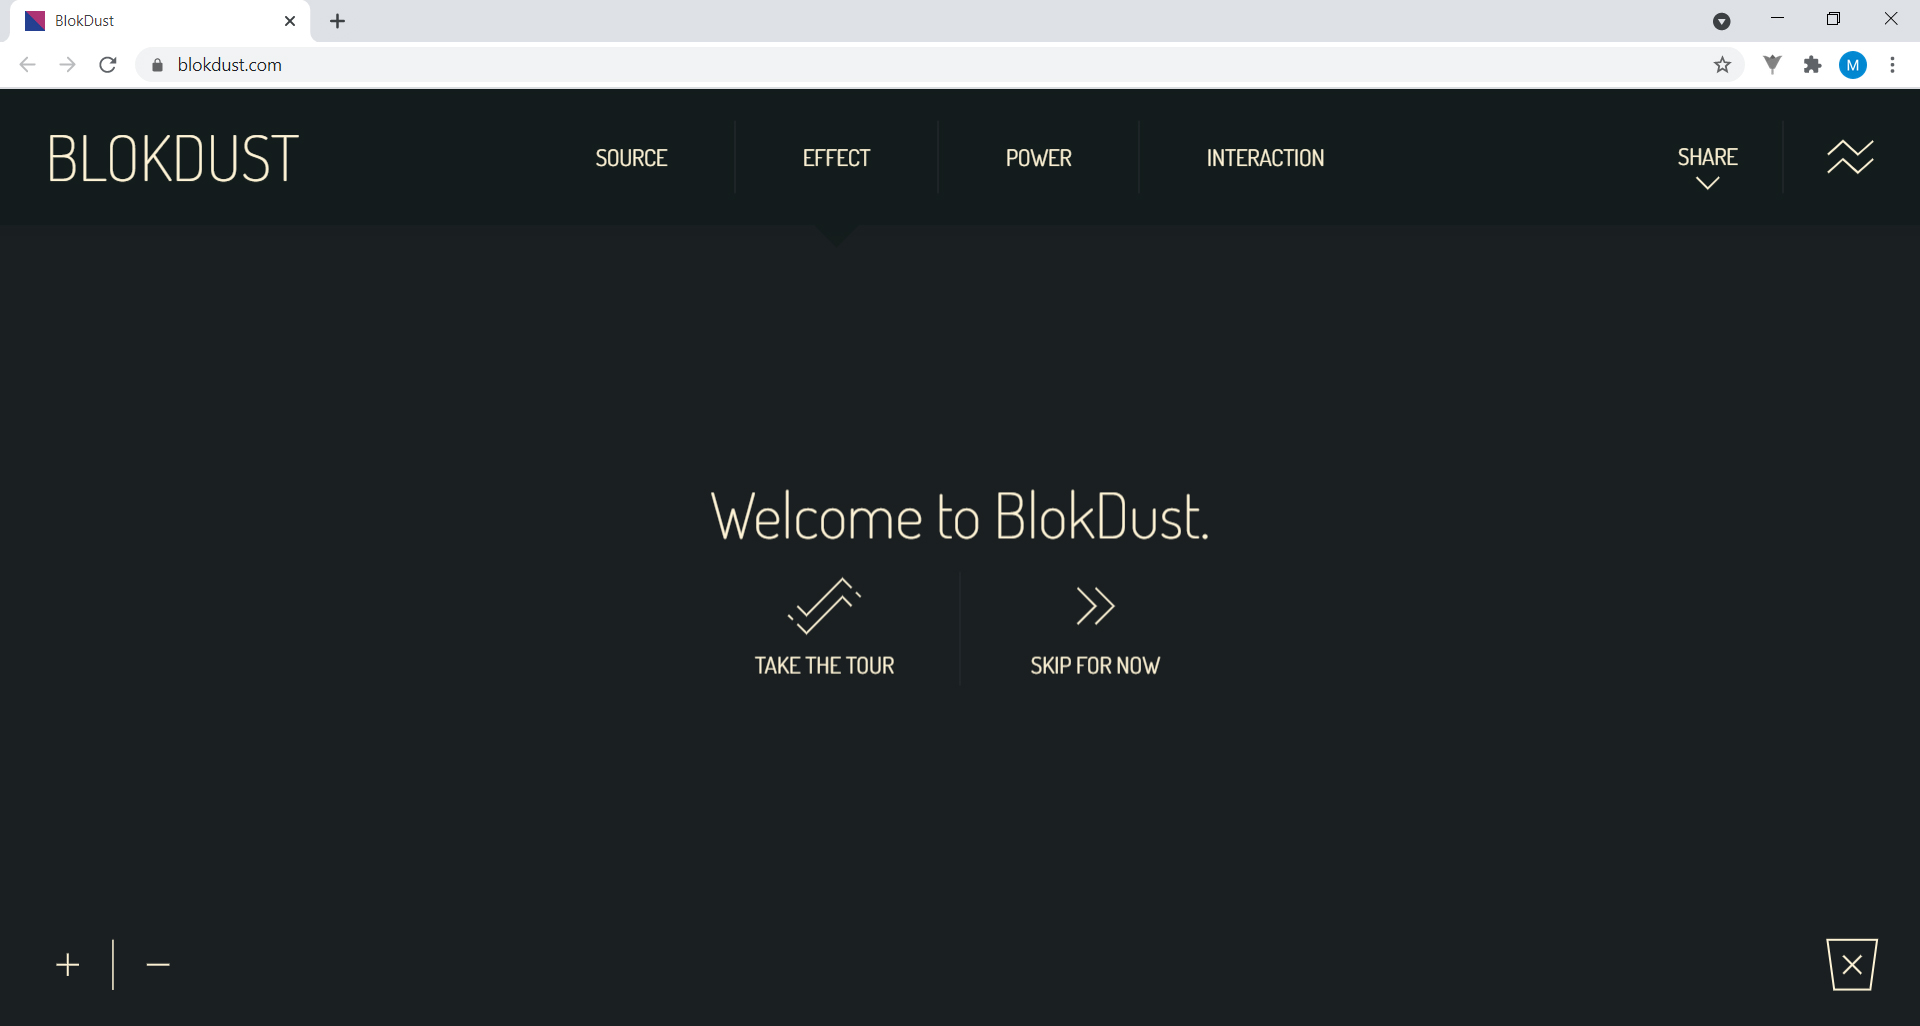The height and width of the screenshot is (1026, 1920).
Task: Open the M profile avatar
Action: coord(1853,65)
